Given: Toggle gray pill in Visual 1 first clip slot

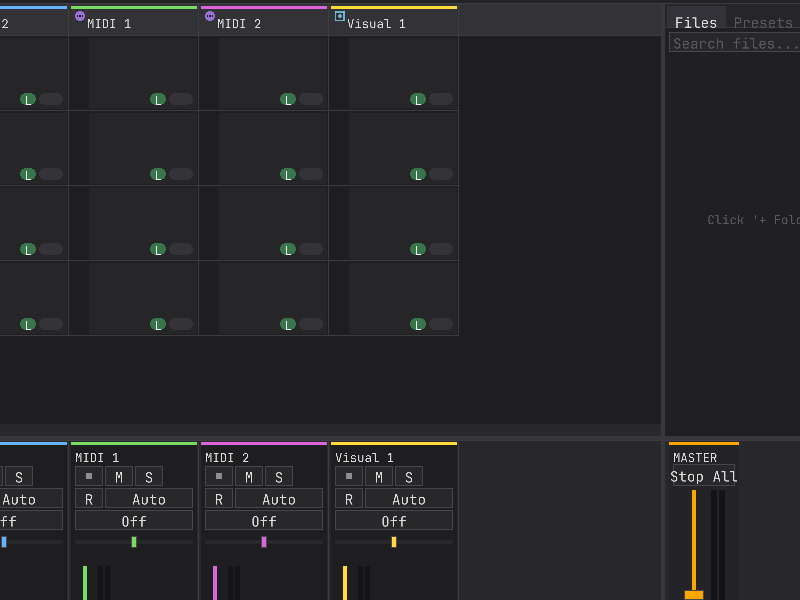Looking at the screenshot, I should click(x=441, y=99).
